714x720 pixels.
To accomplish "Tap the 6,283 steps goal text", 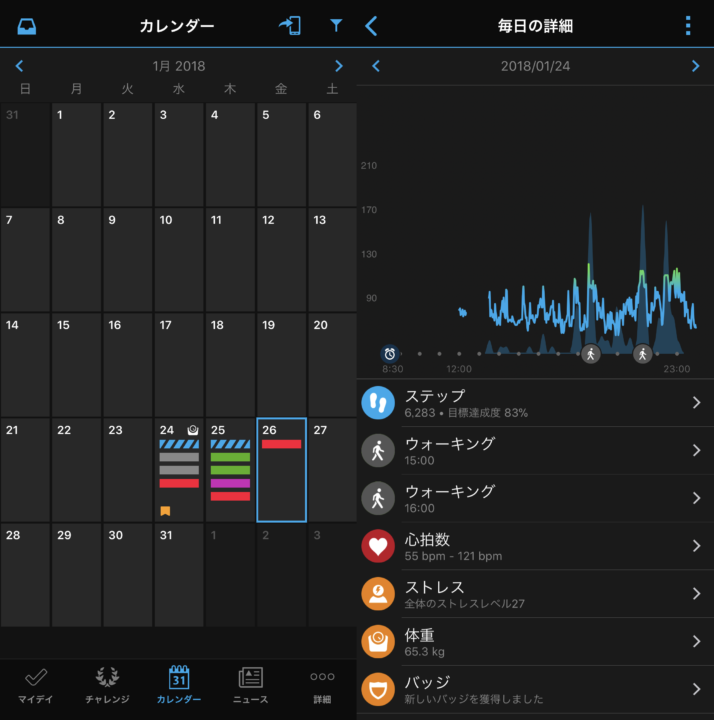I will (466, 413).
